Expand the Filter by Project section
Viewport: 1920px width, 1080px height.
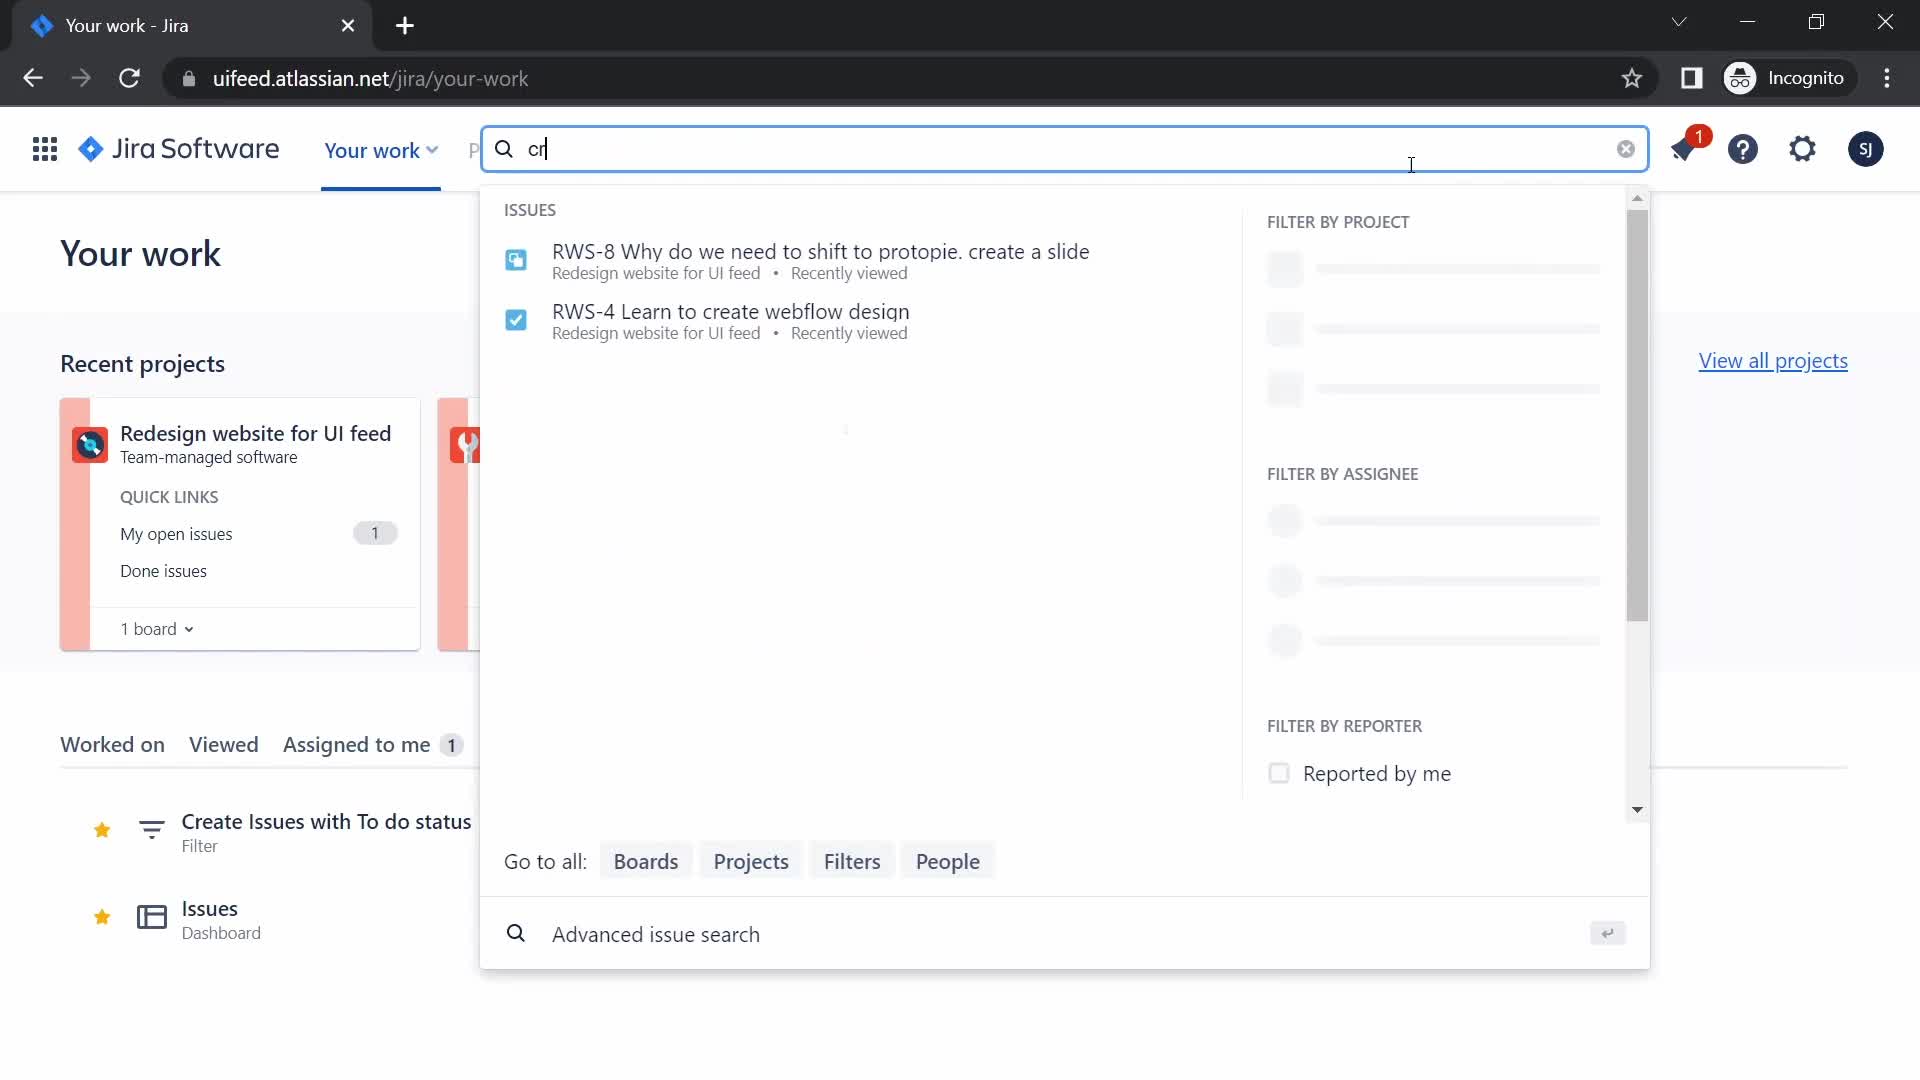tap(1338, 222)
